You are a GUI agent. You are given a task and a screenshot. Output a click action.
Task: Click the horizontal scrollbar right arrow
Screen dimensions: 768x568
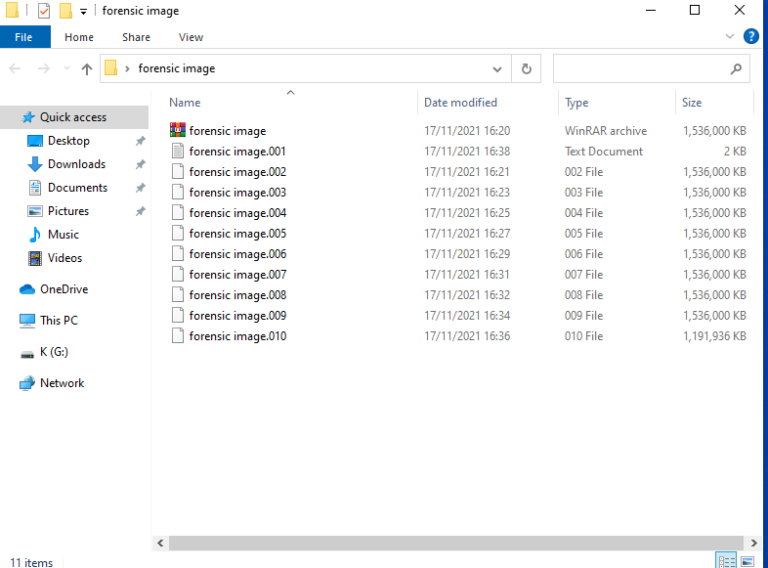[754, 543]
